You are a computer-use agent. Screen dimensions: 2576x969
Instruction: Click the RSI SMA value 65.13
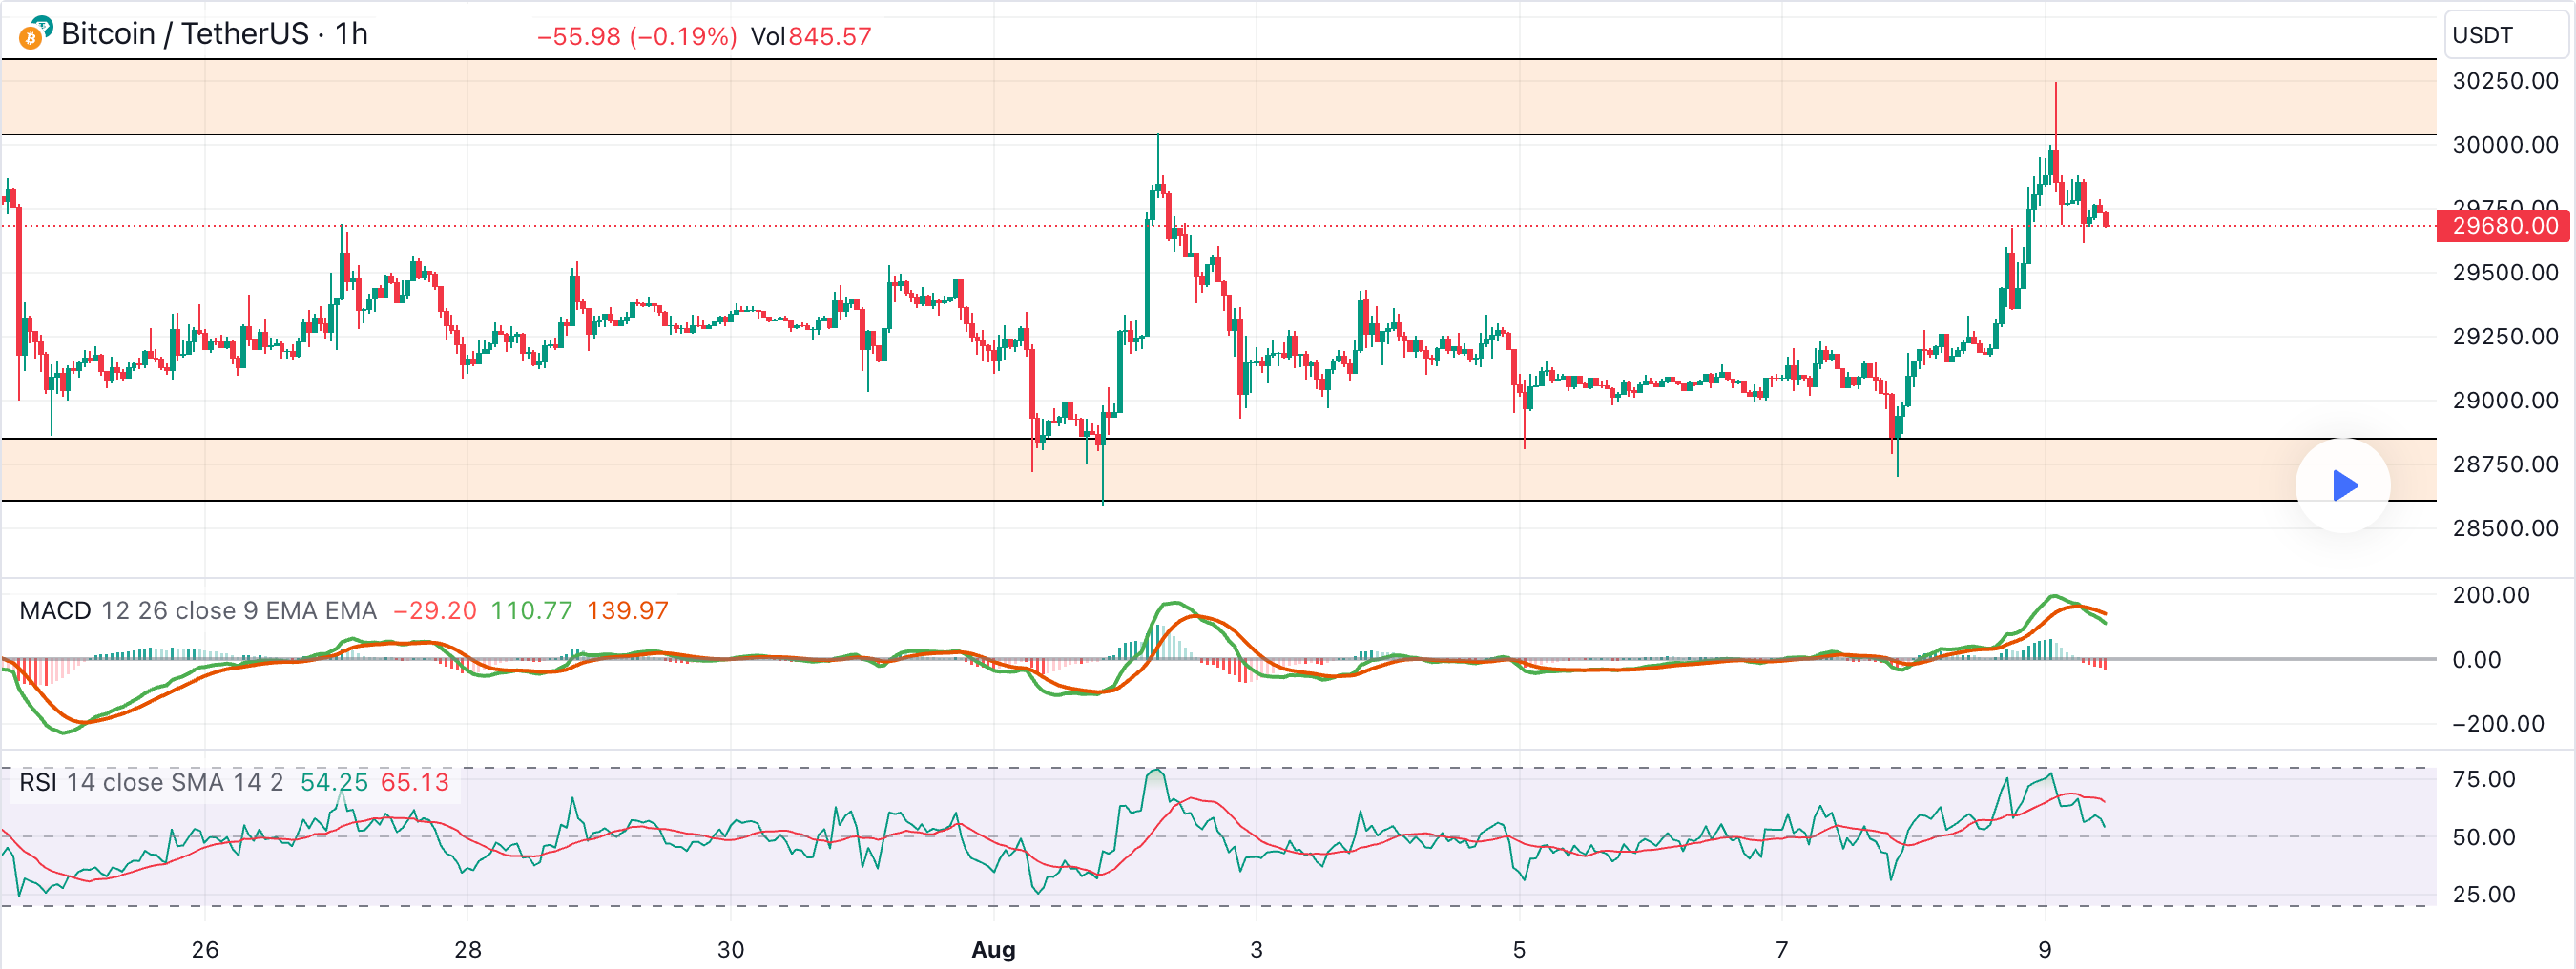[x=415, y=782]
